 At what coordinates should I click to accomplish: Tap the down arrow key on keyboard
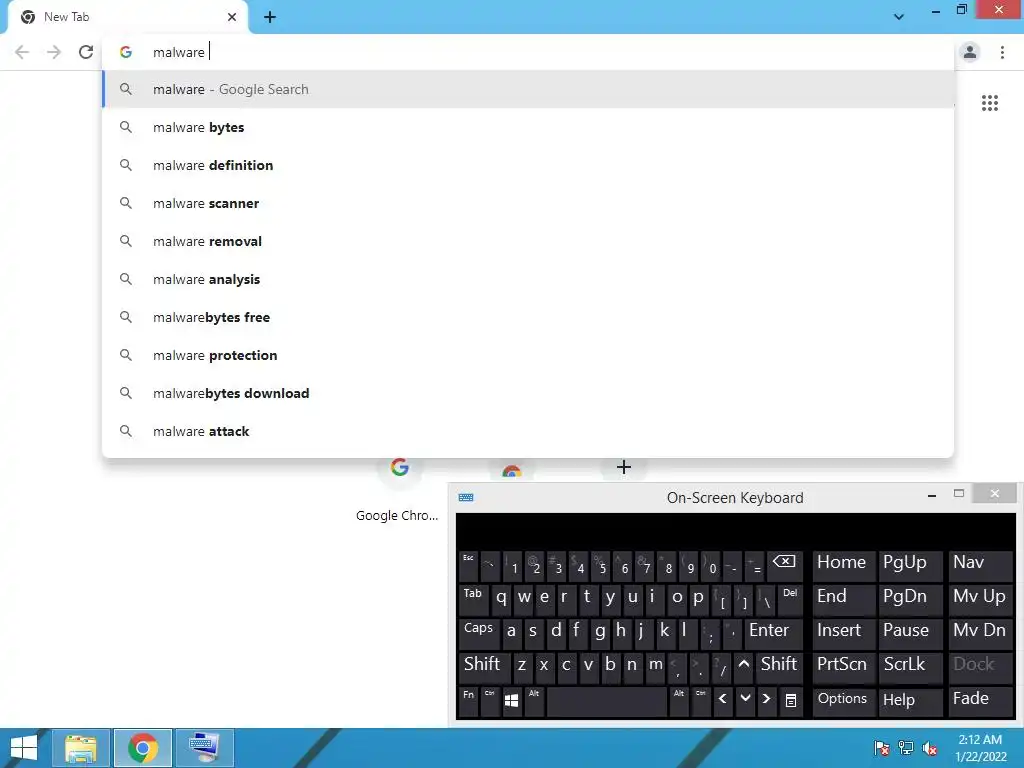pyautogui.click(x=745, y=701)
